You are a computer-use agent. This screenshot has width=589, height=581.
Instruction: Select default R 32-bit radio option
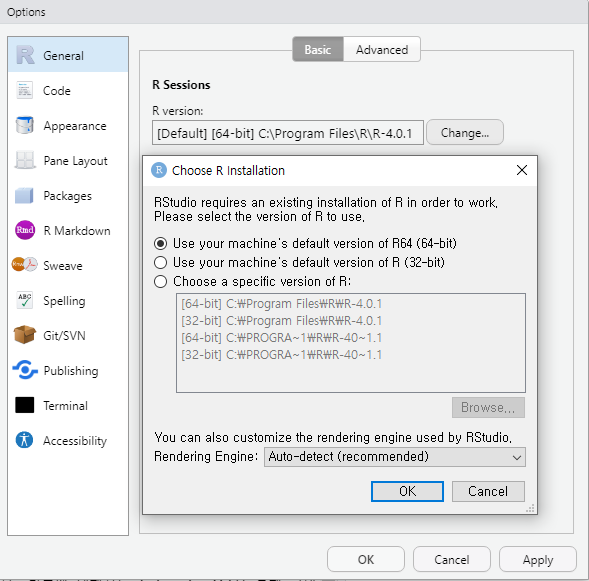point(160,262)
